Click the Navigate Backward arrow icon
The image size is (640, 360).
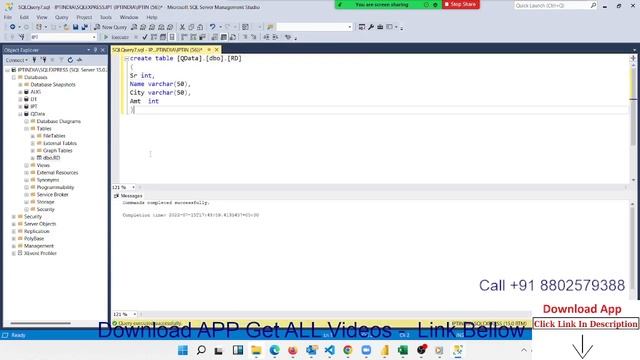pyautogui.click(x=13, y=27)
